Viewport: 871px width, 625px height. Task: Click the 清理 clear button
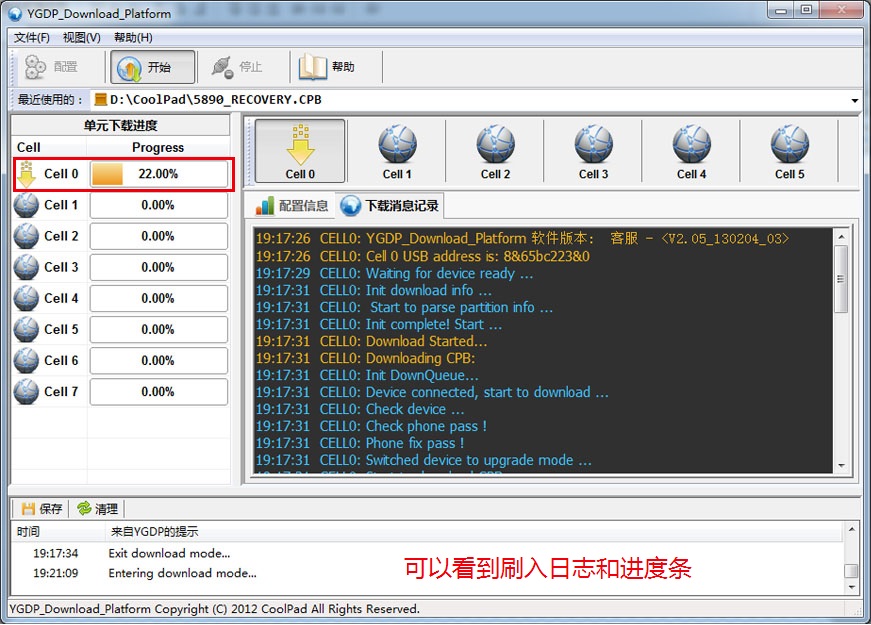pos(98,509)
